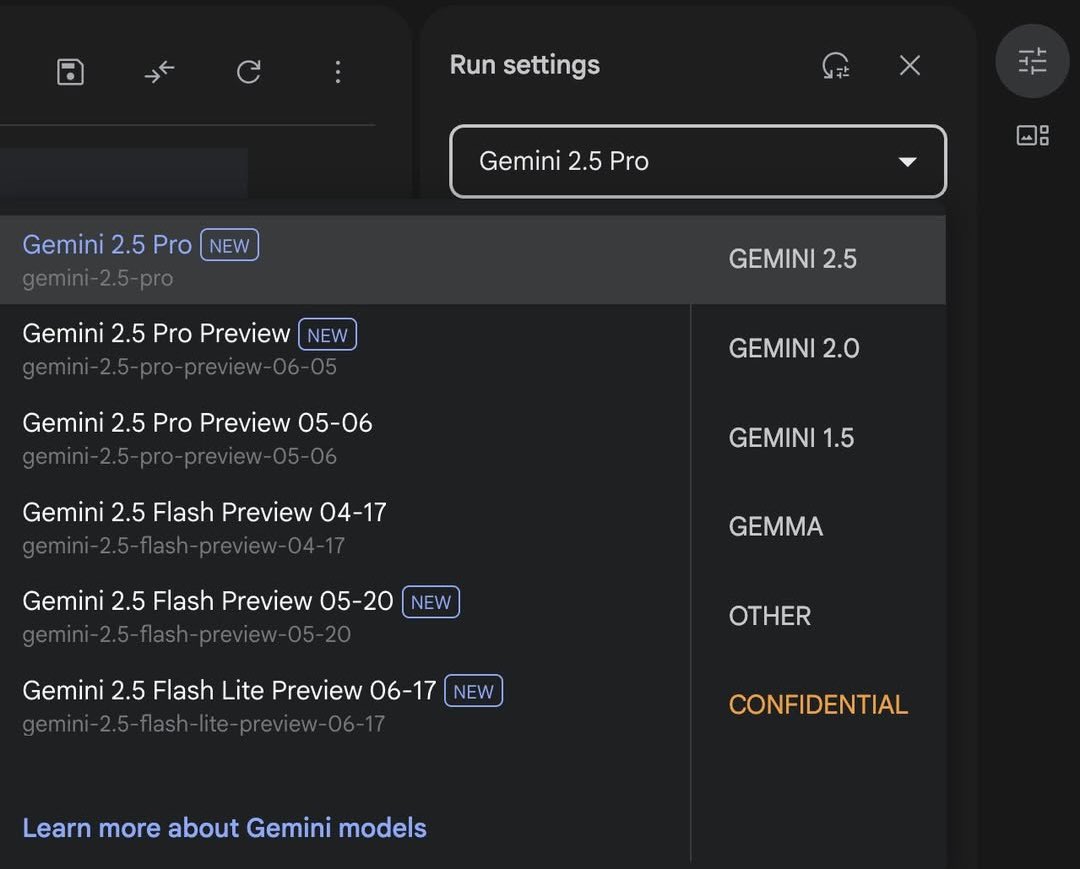This screenshot has height=869, width=1080.
Task: Open the three-dot overflow menu
Action: pyautogui.click(x=338, y=72)
